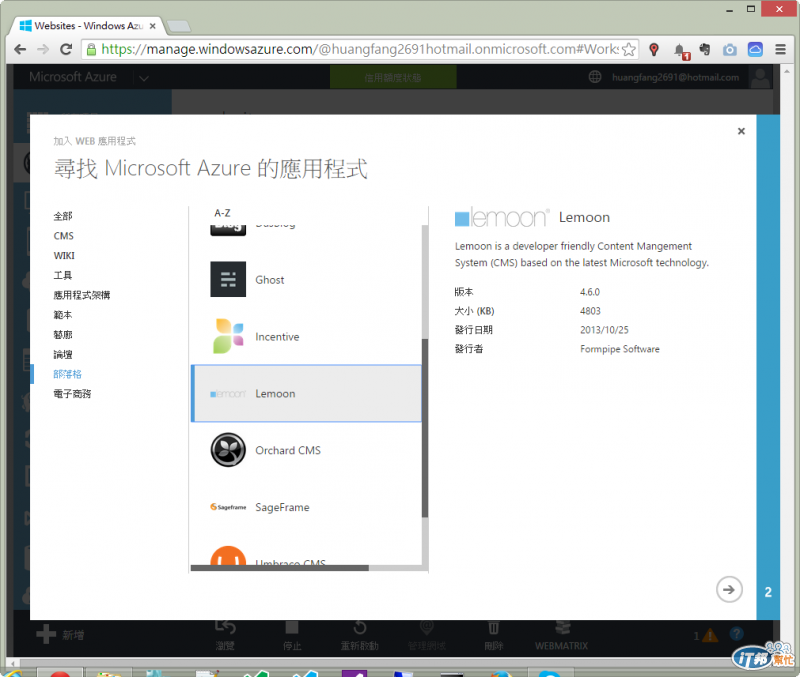Open the bell notification extension
This screenshot has height=677, width=800.
point(680,51)
